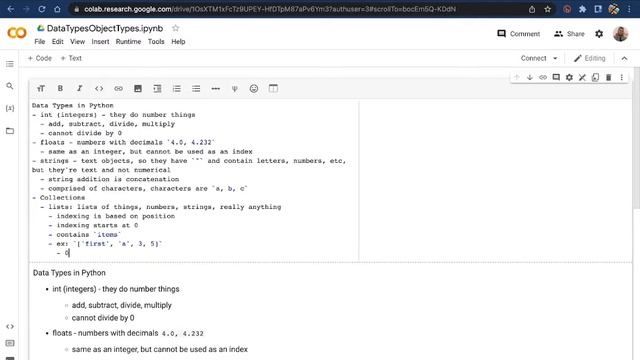The image size is (640, 360).
Task: Open the Edit menu
Action: click(x=58, y=42)
